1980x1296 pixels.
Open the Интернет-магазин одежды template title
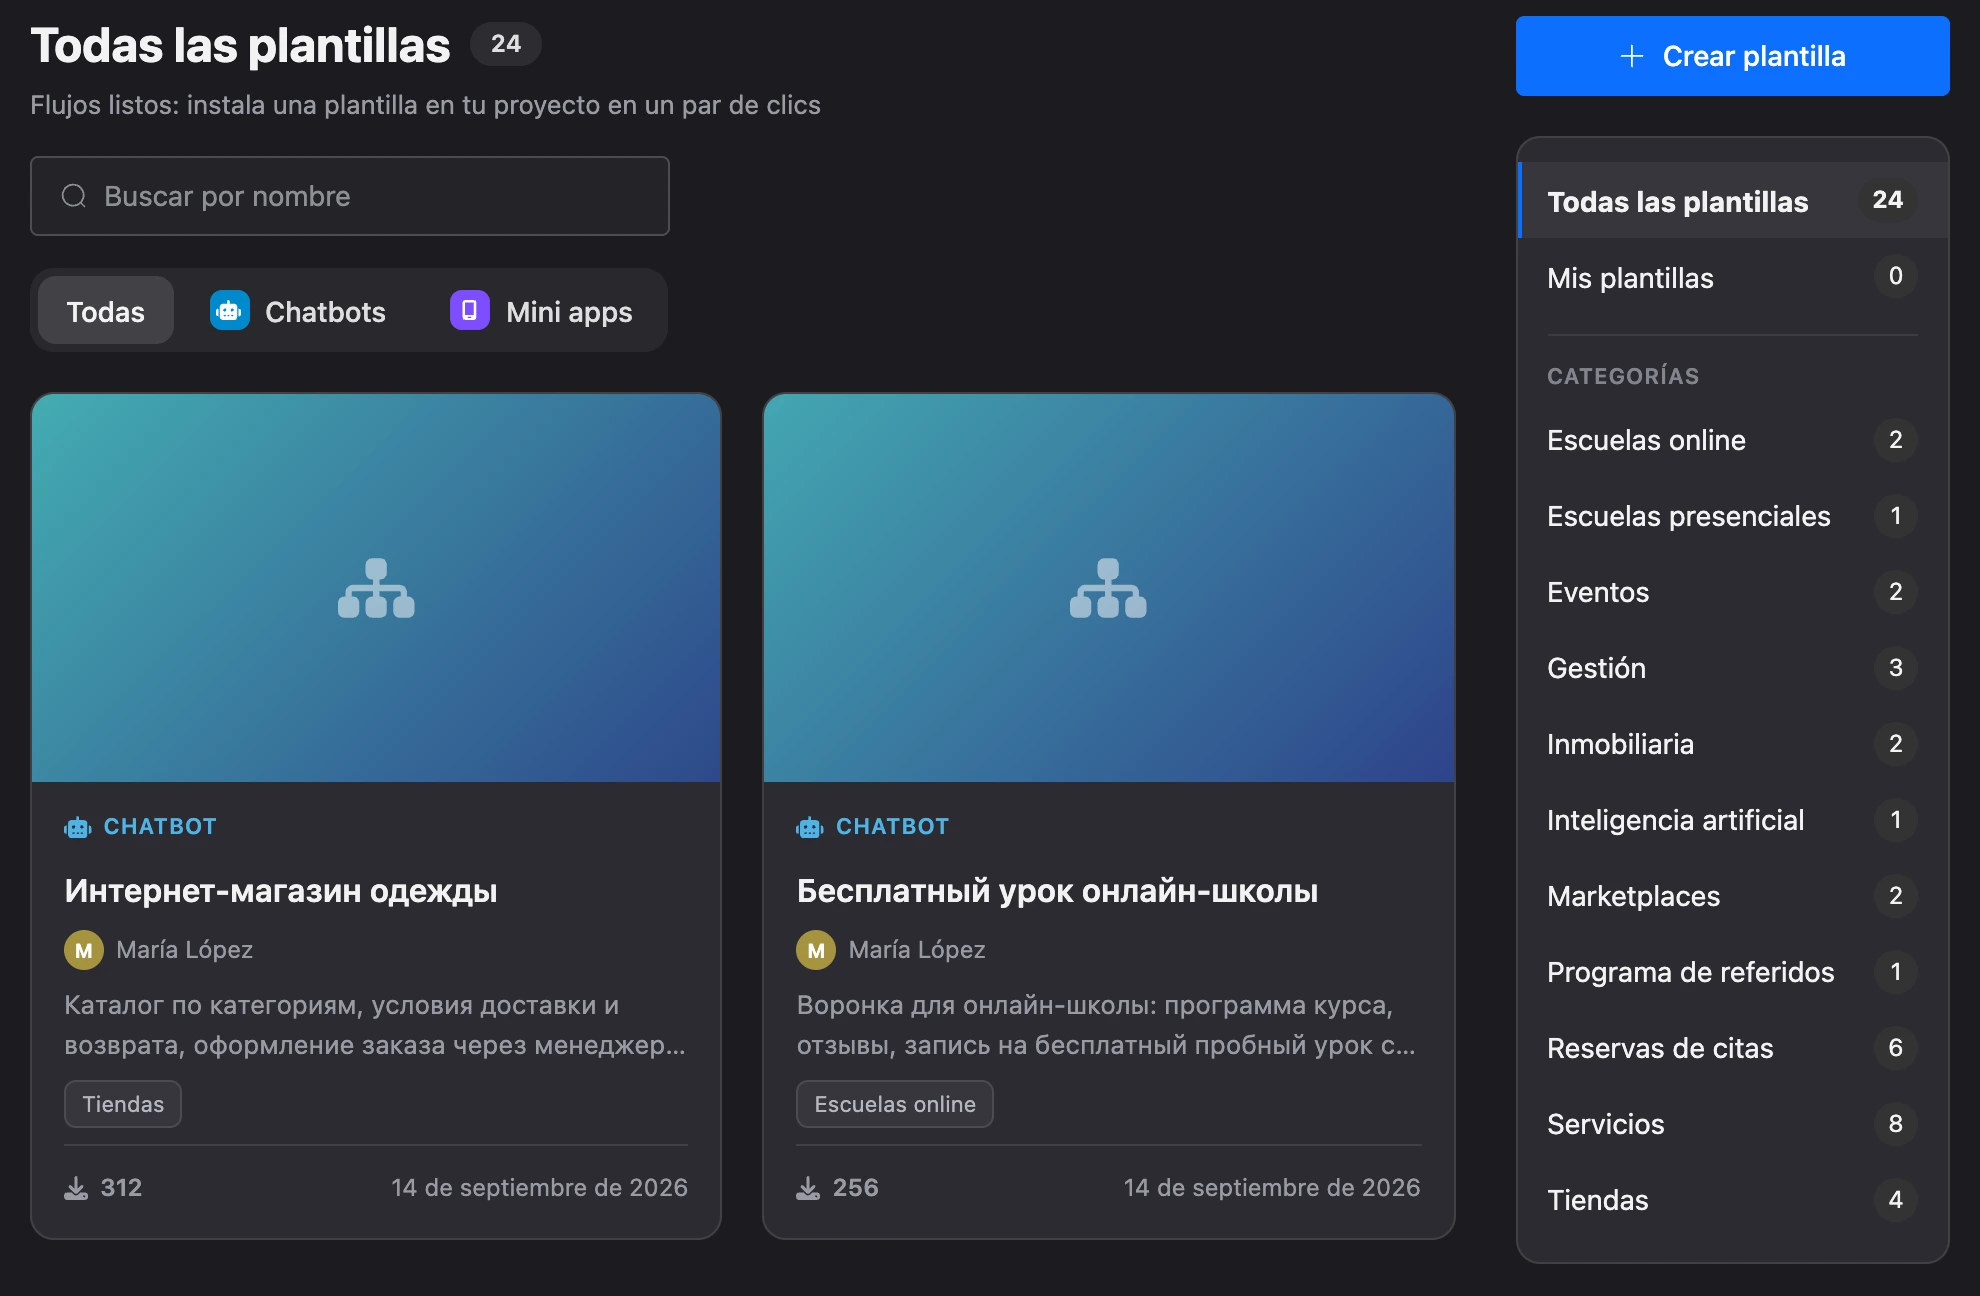pyautogui.click(x=281, y=890)
